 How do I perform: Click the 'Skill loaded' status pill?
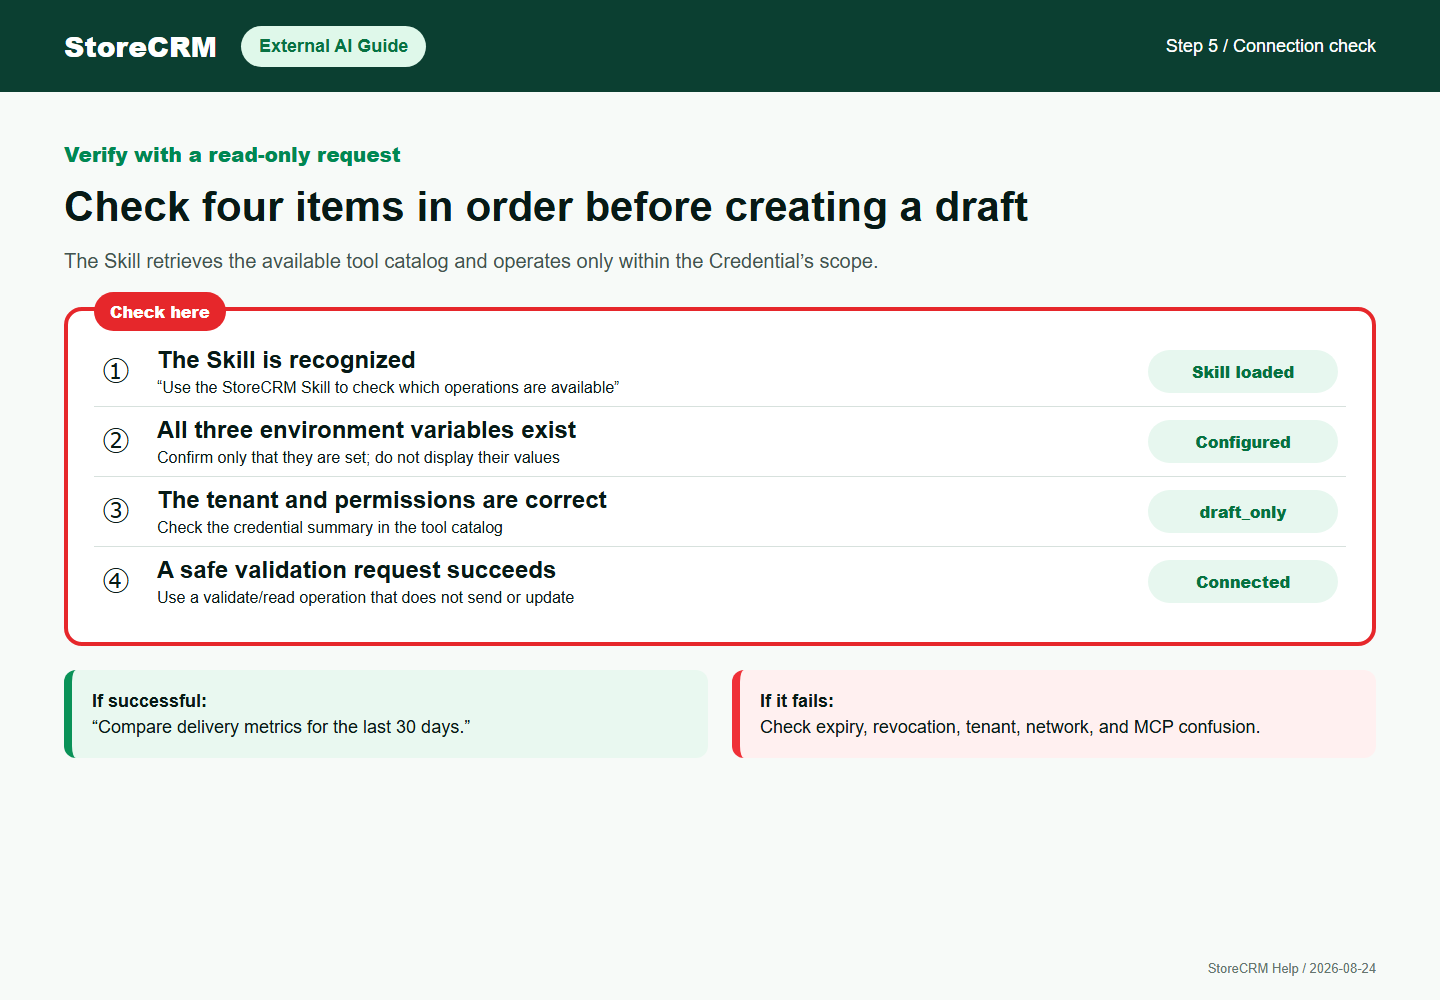(x=1242, y=372)
